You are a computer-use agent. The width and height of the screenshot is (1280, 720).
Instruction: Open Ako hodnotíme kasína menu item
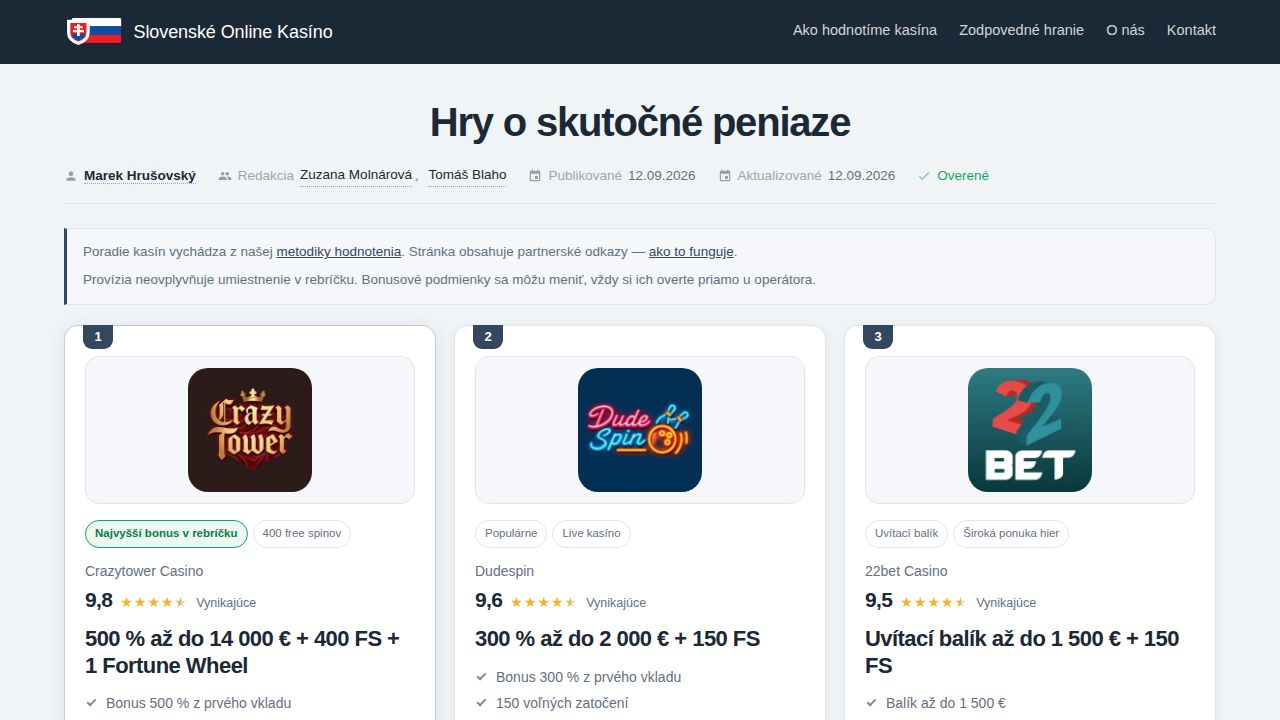[865, 30]
